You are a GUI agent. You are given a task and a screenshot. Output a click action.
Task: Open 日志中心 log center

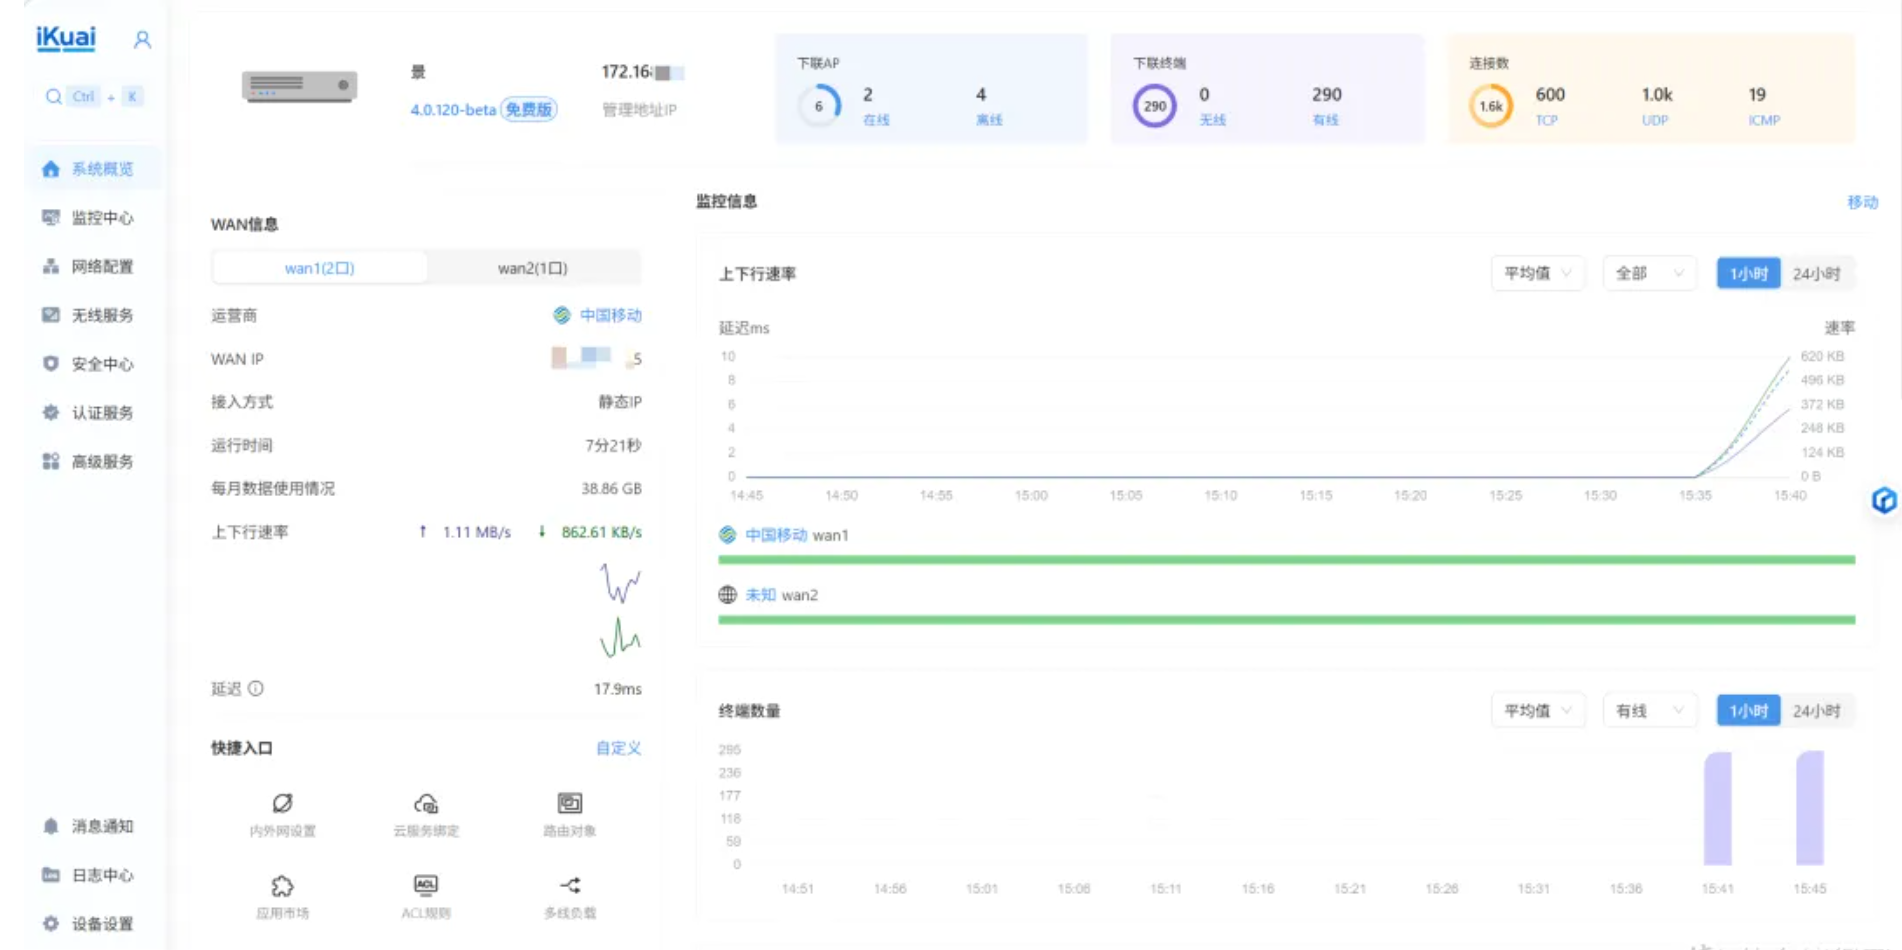point(93,875)
